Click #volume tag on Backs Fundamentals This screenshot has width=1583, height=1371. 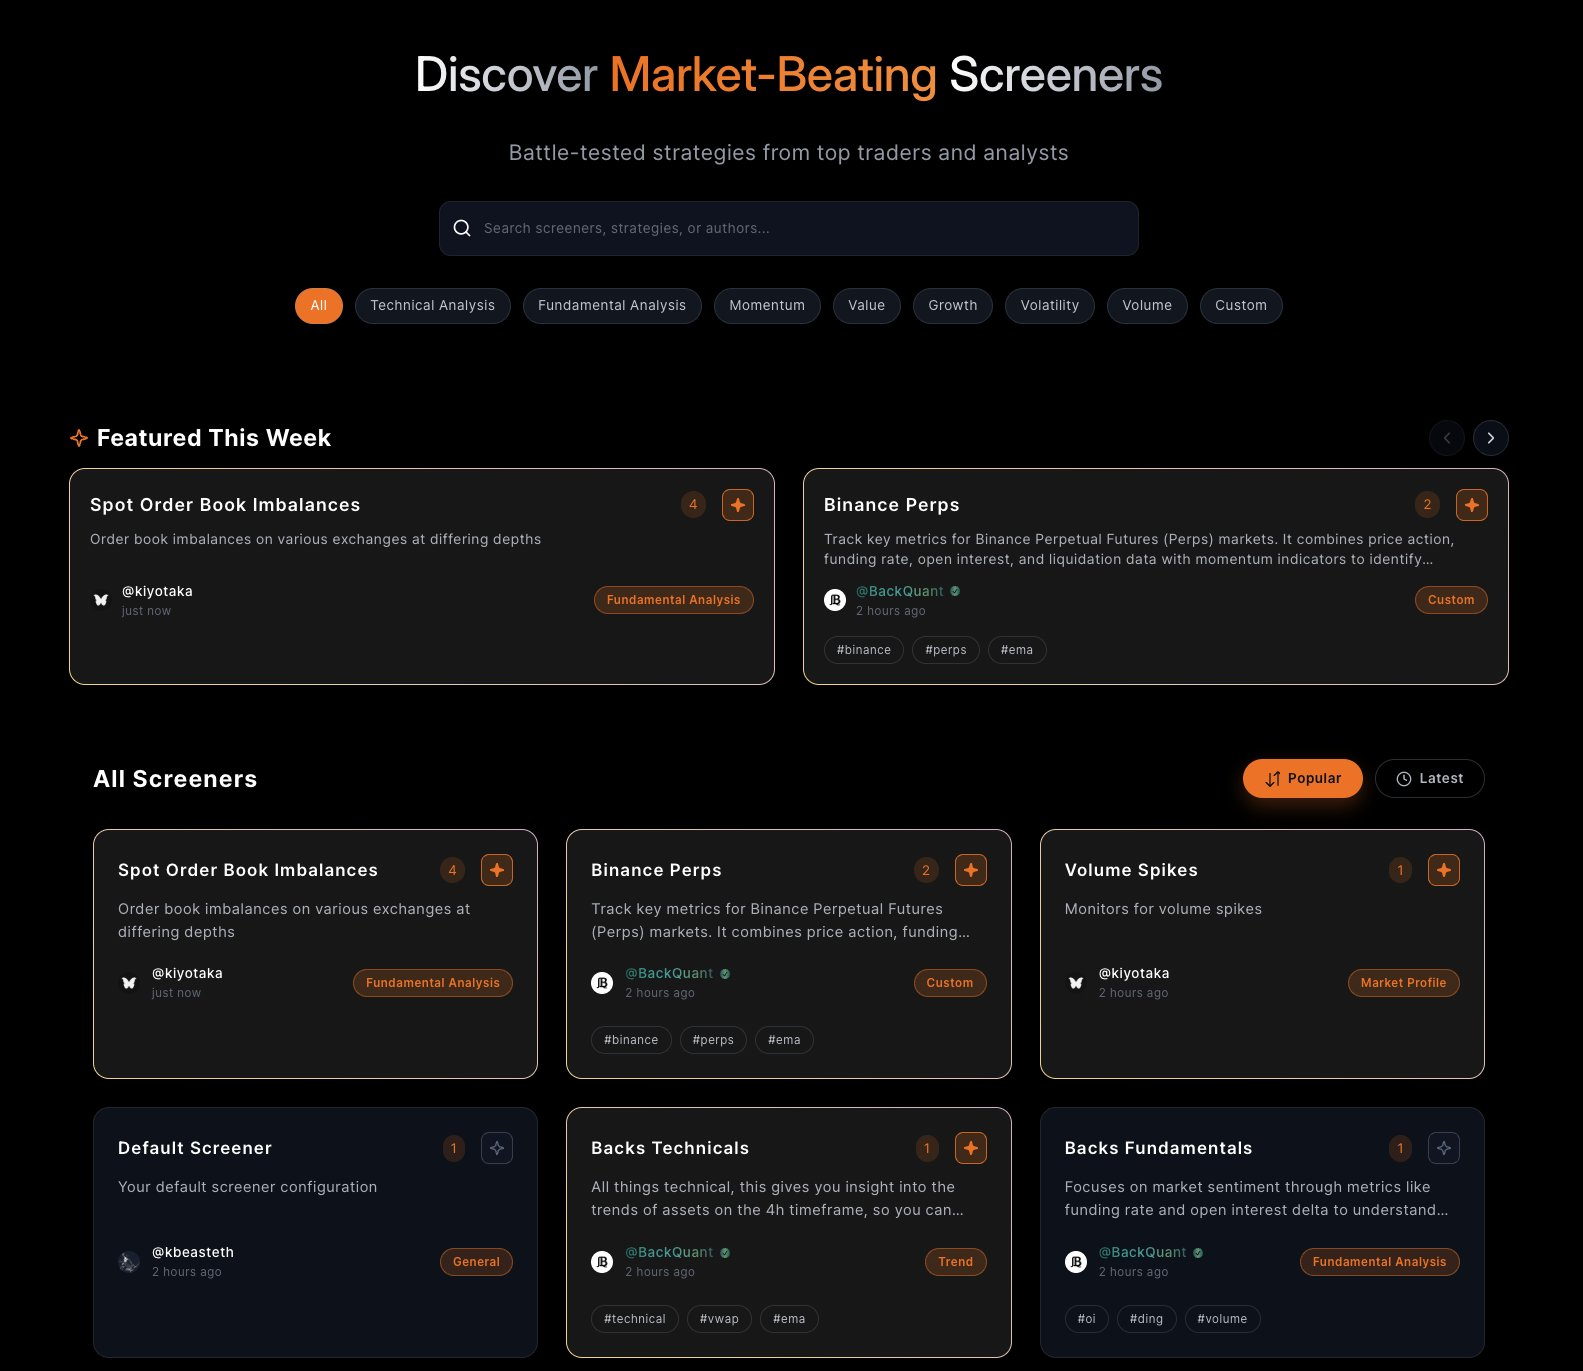click(1223, 1319)
